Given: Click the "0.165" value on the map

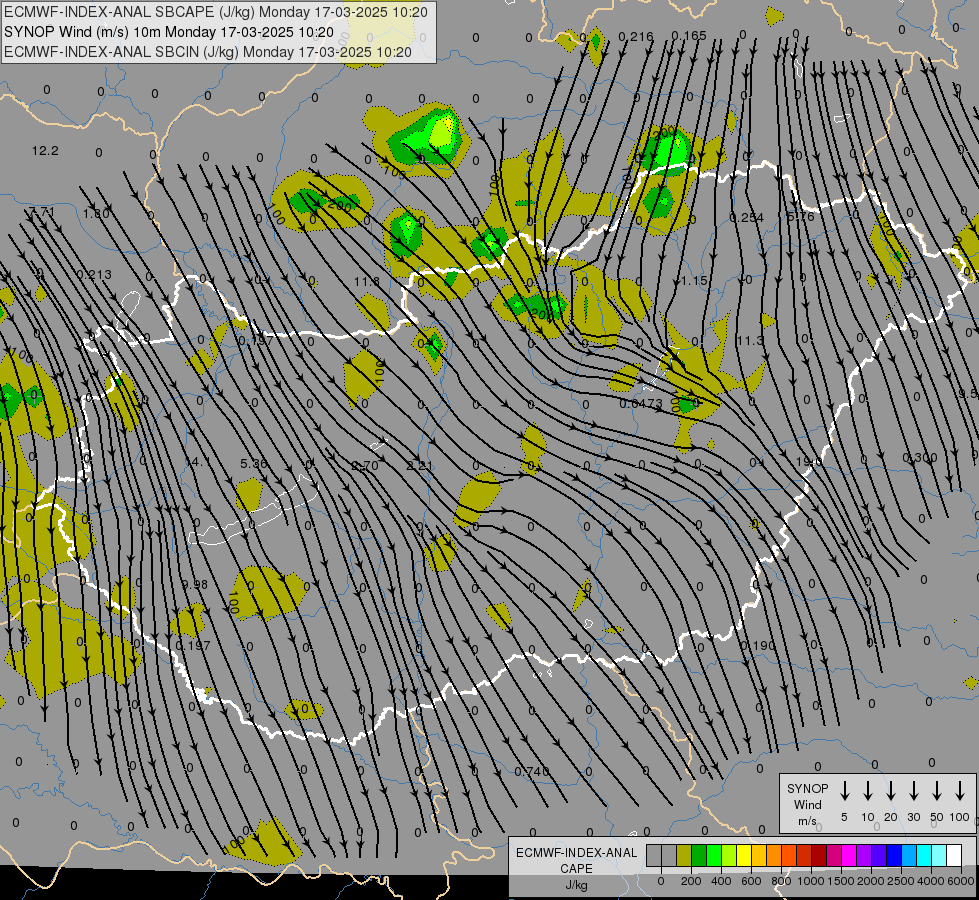Looking at the screenshot, I should [x=689, y=36].
